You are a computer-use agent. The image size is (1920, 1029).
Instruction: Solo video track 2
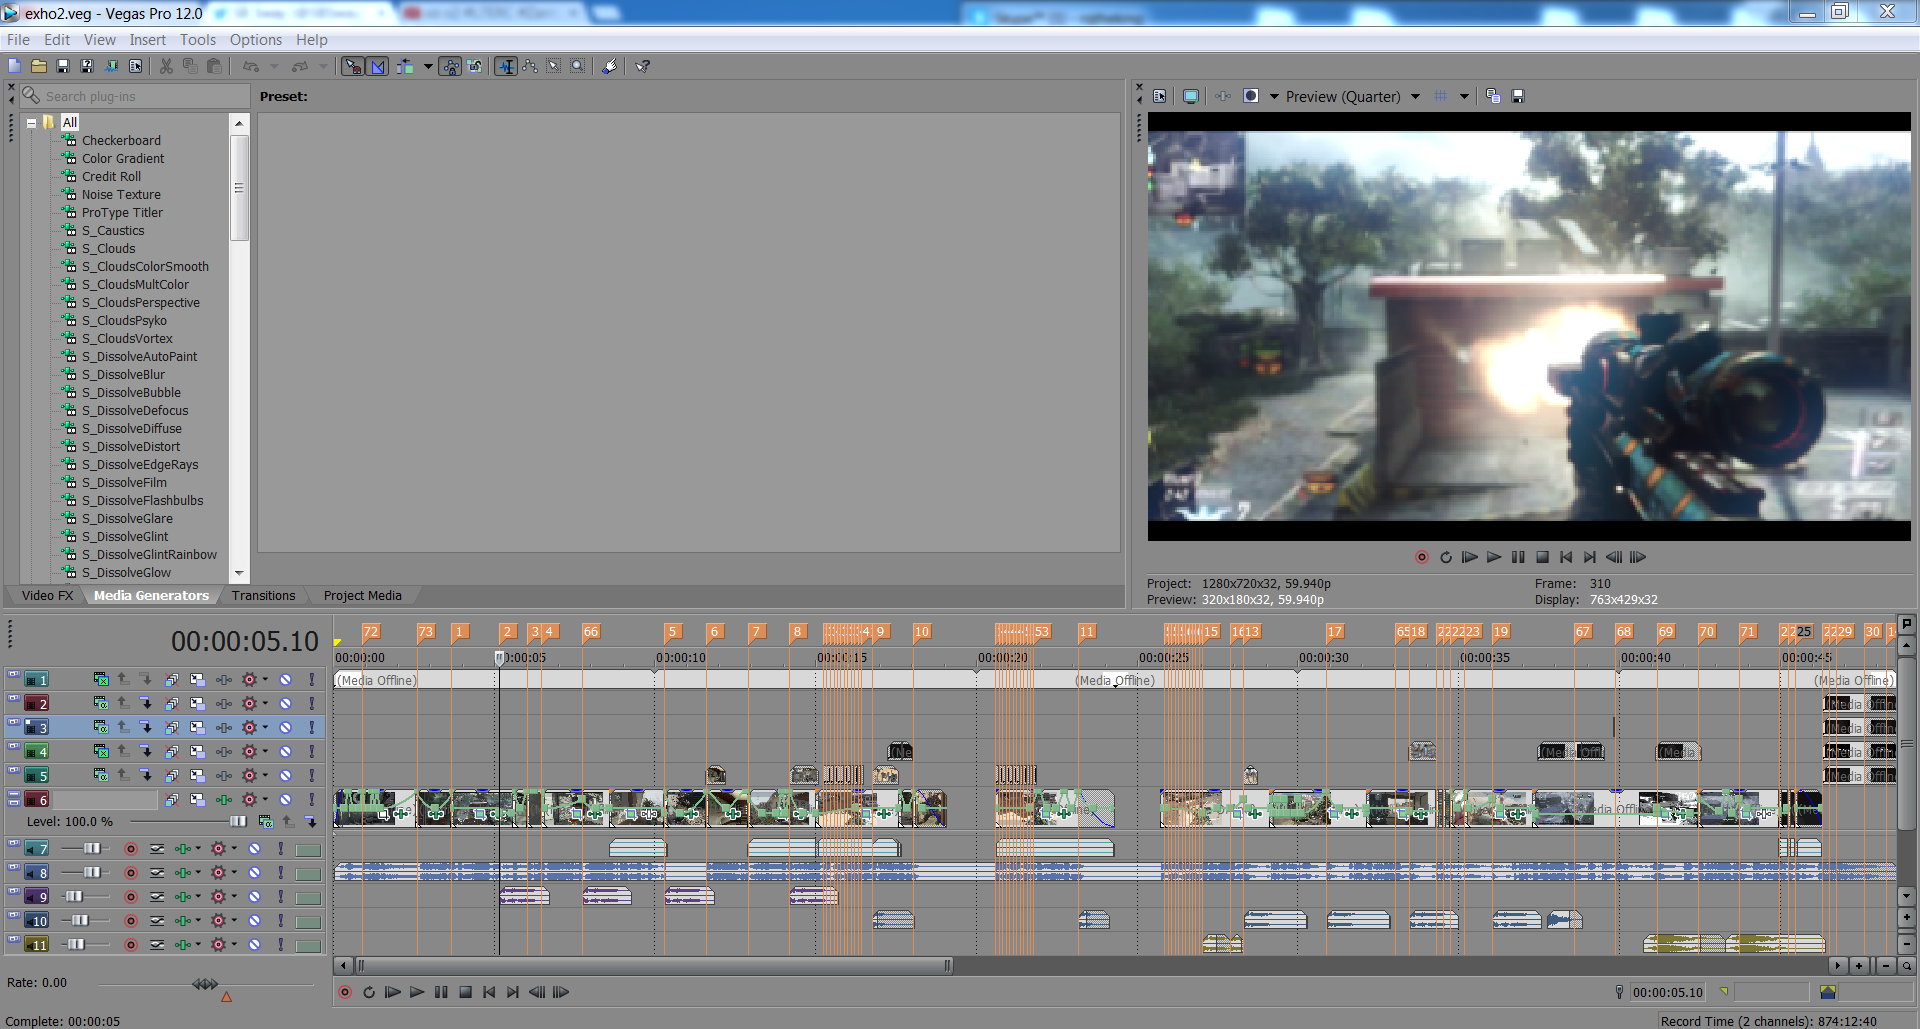(x=311, y=704)
